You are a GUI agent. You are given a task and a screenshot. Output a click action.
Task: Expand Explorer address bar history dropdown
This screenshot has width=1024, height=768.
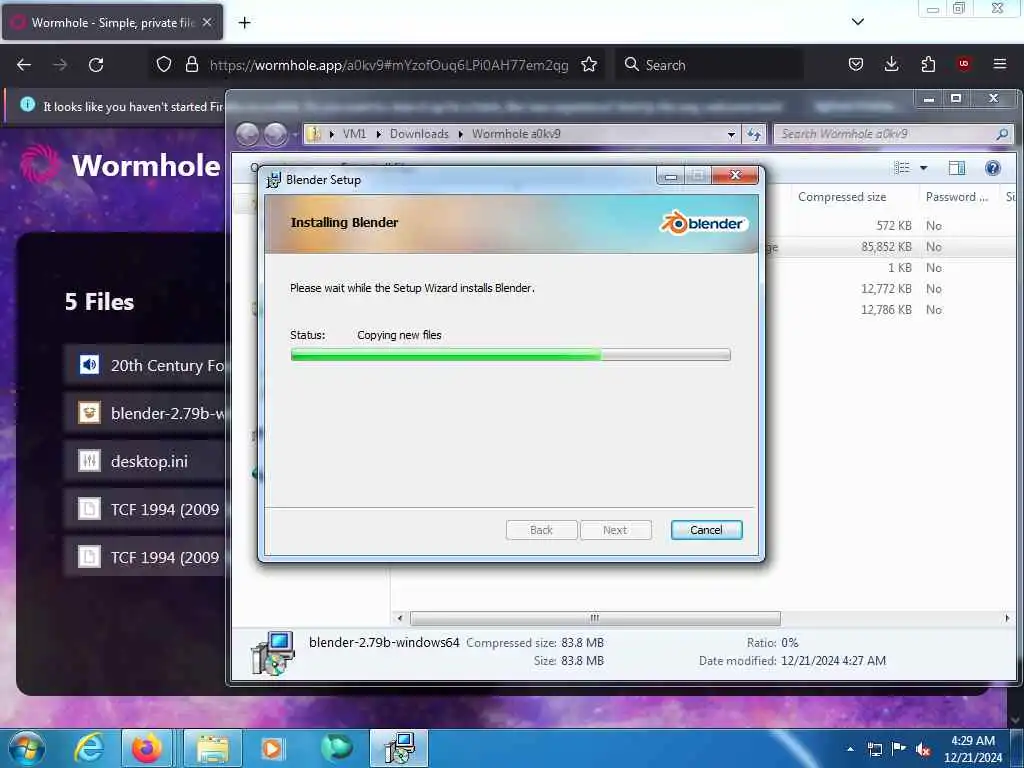(x=731, y=135)
